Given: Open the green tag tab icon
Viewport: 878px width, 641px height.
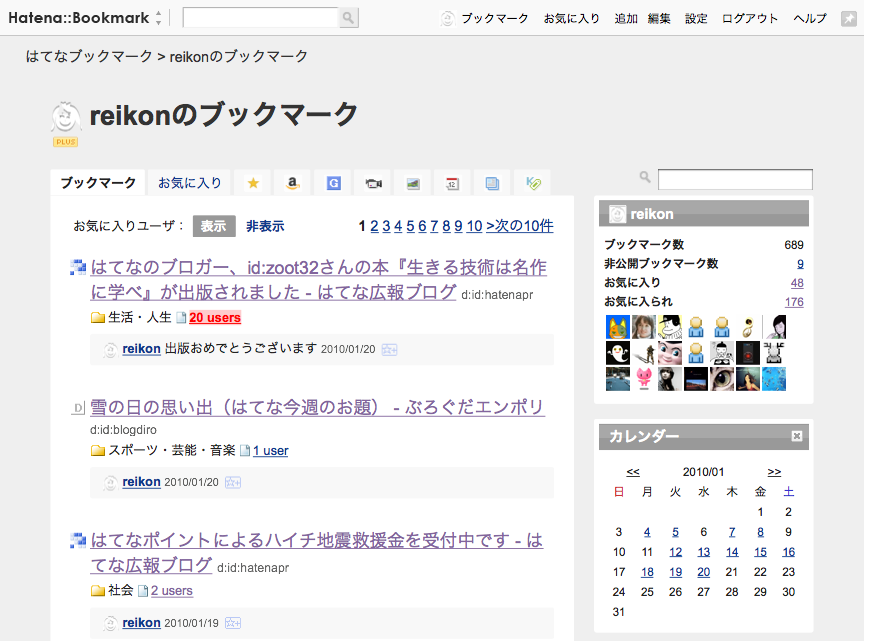Looking at the screenshot, I should [x=533, y=183].
